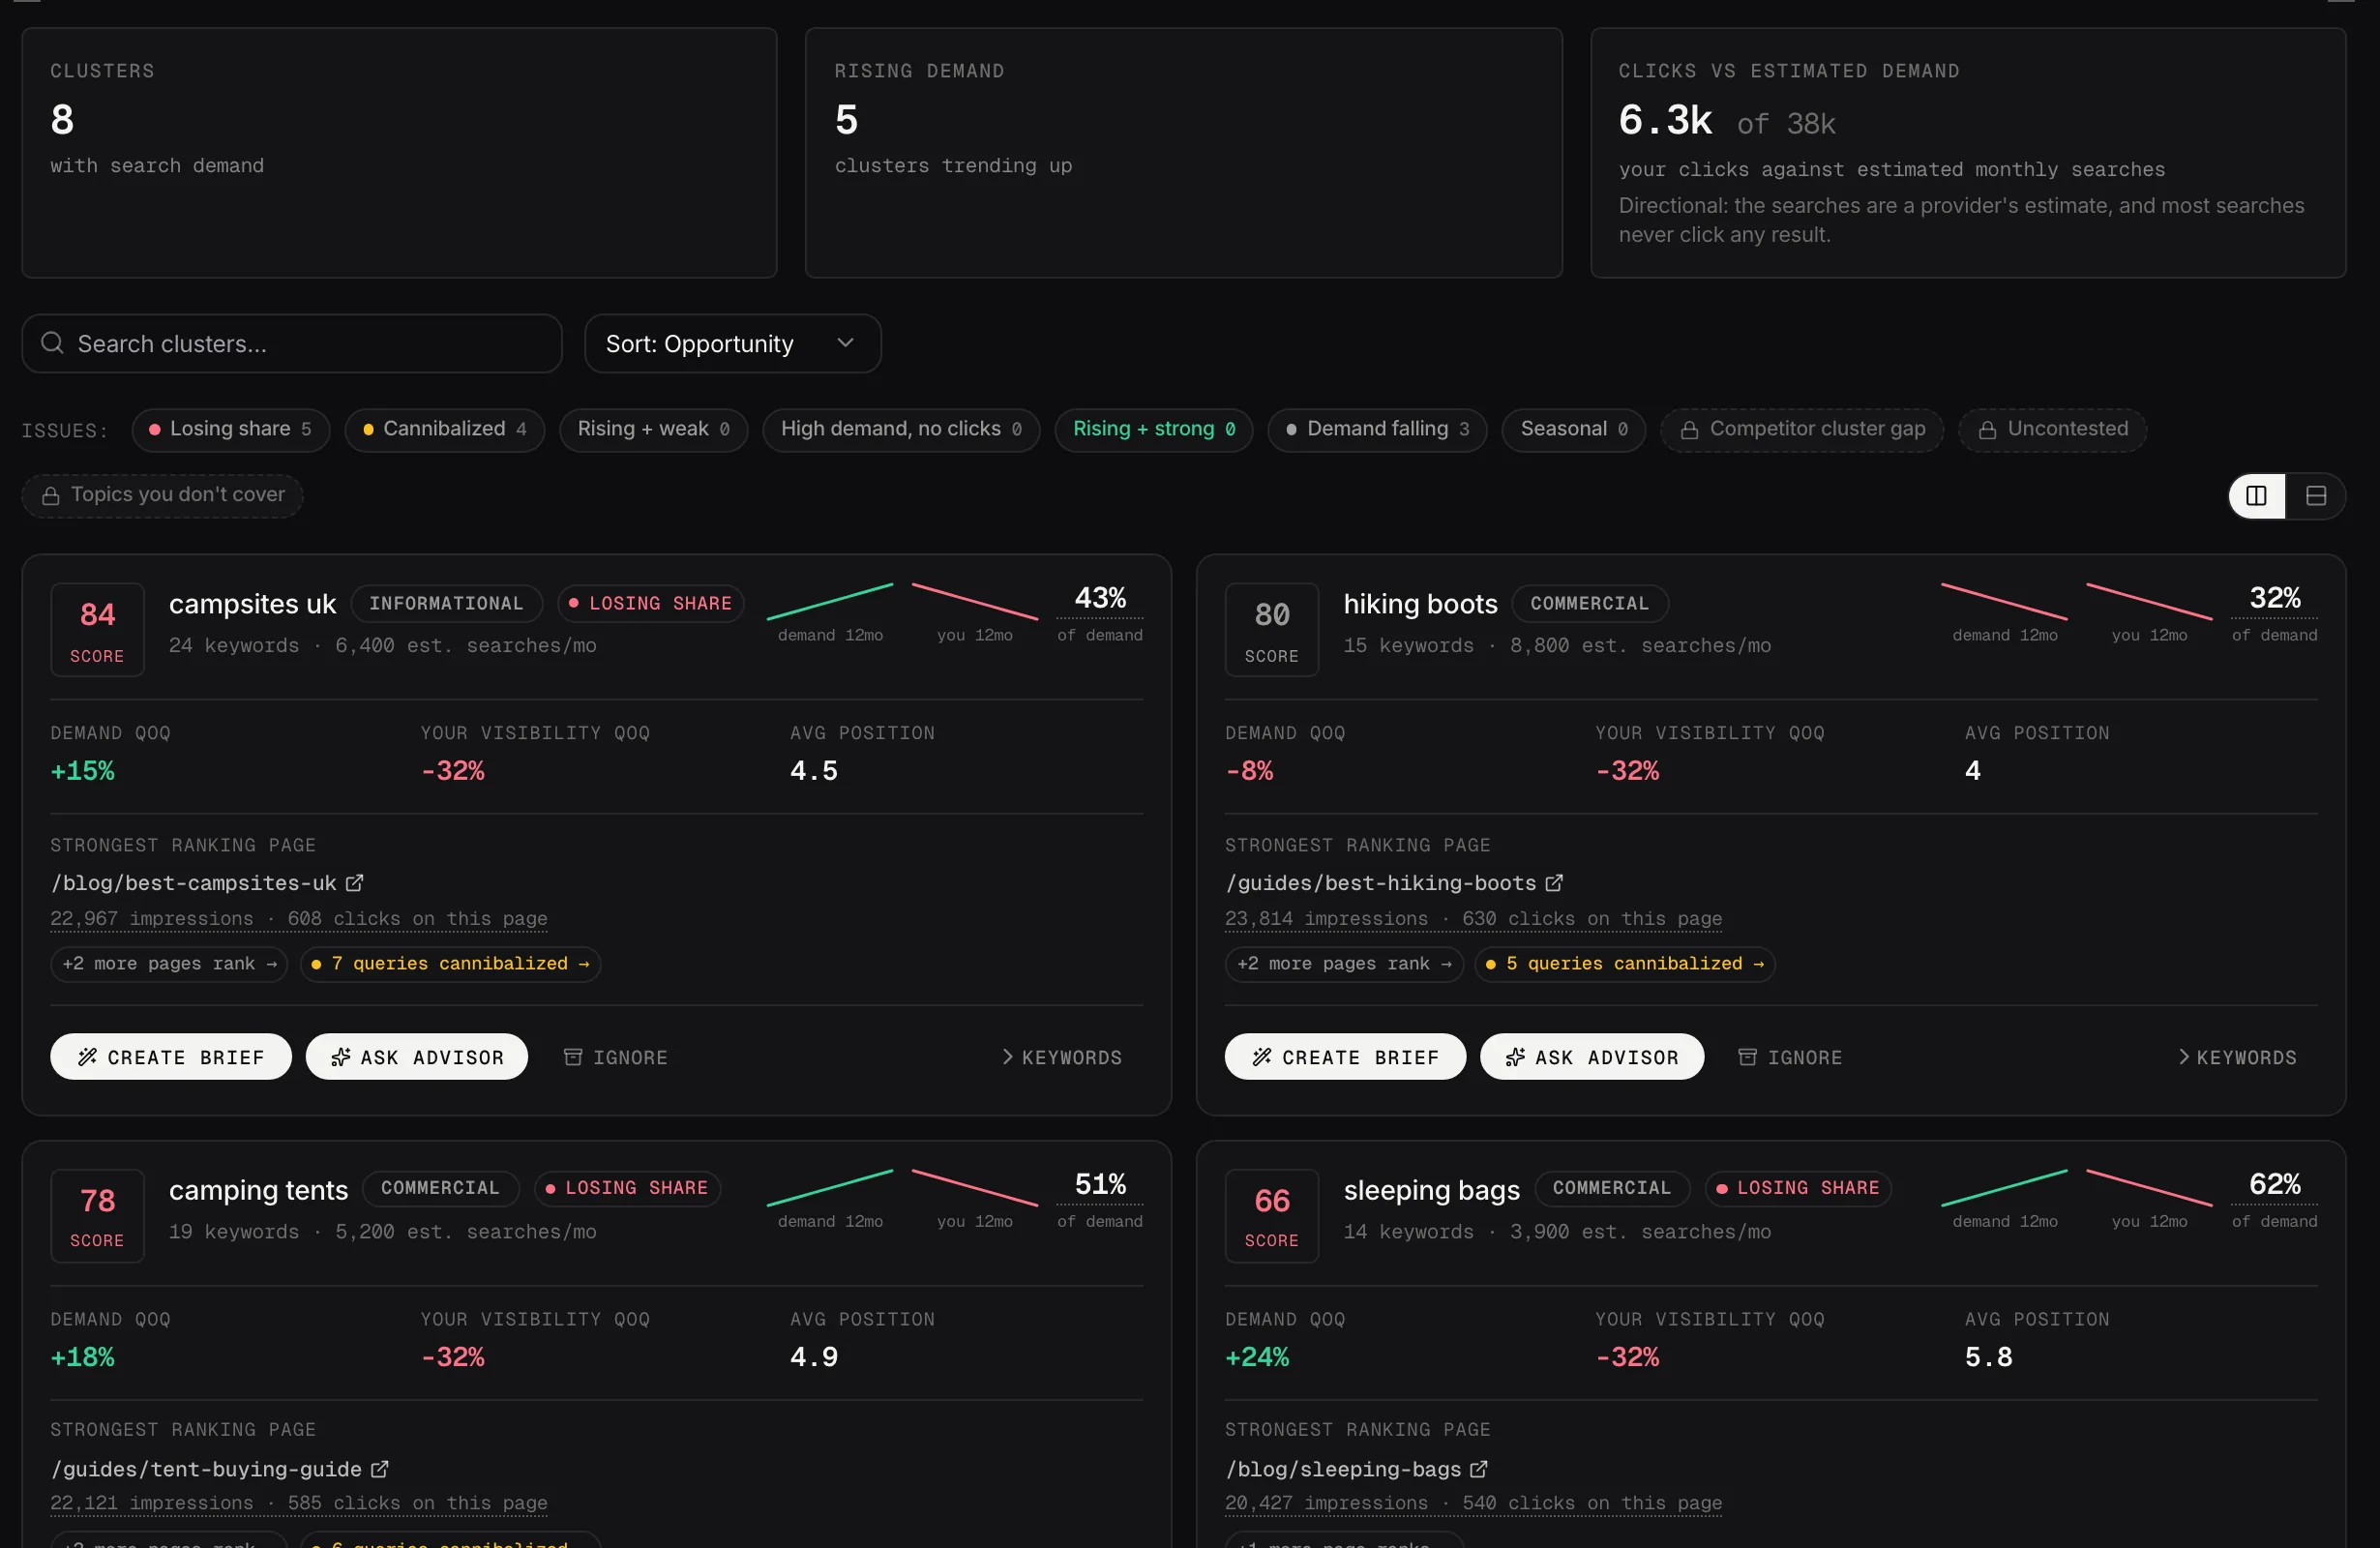Toggle the Demand falling filter chip
The width and height of the screenshot is (2380, 1548).
coord(1377,430)
